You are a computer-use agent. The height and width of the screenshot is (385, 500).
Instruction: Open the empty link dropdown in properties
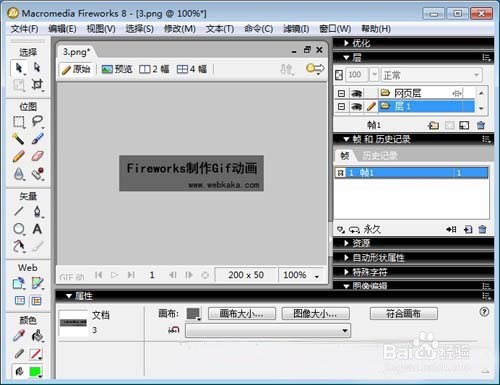click(268, 331)
